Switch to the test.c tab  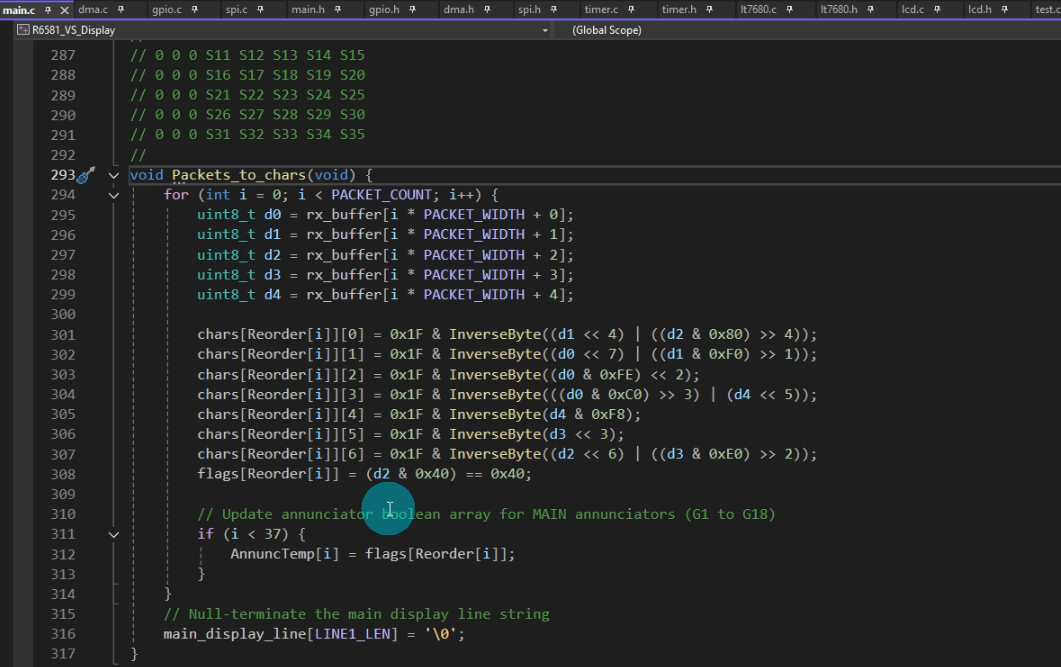click(1047, 9)
